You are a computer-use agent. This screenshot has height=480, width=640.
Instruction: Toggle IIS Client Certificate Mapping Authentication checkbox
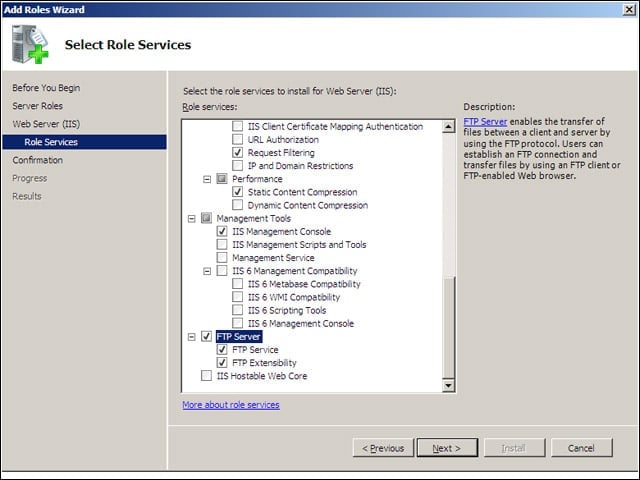(237, 126)
